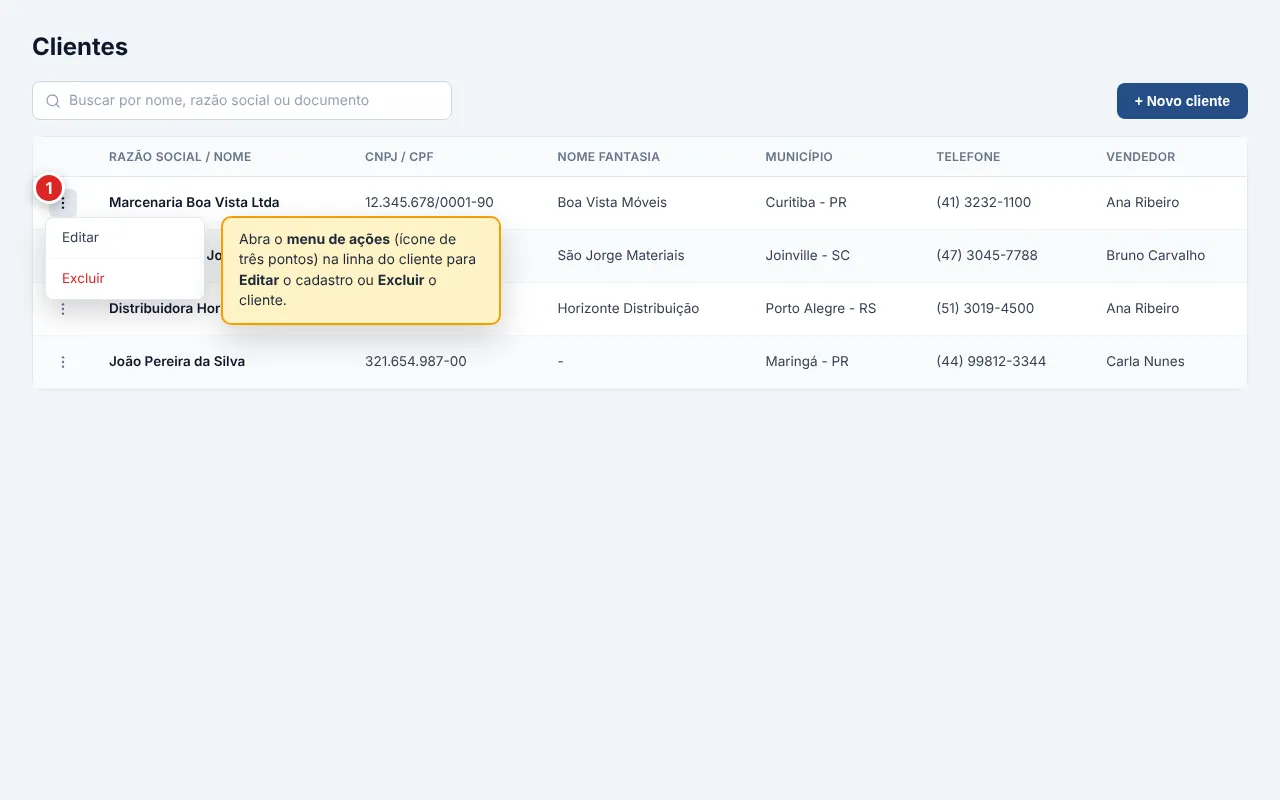Click vendedor Bruno Carvalho cell
This screenshot has width=1280, height=800.
1155,256
